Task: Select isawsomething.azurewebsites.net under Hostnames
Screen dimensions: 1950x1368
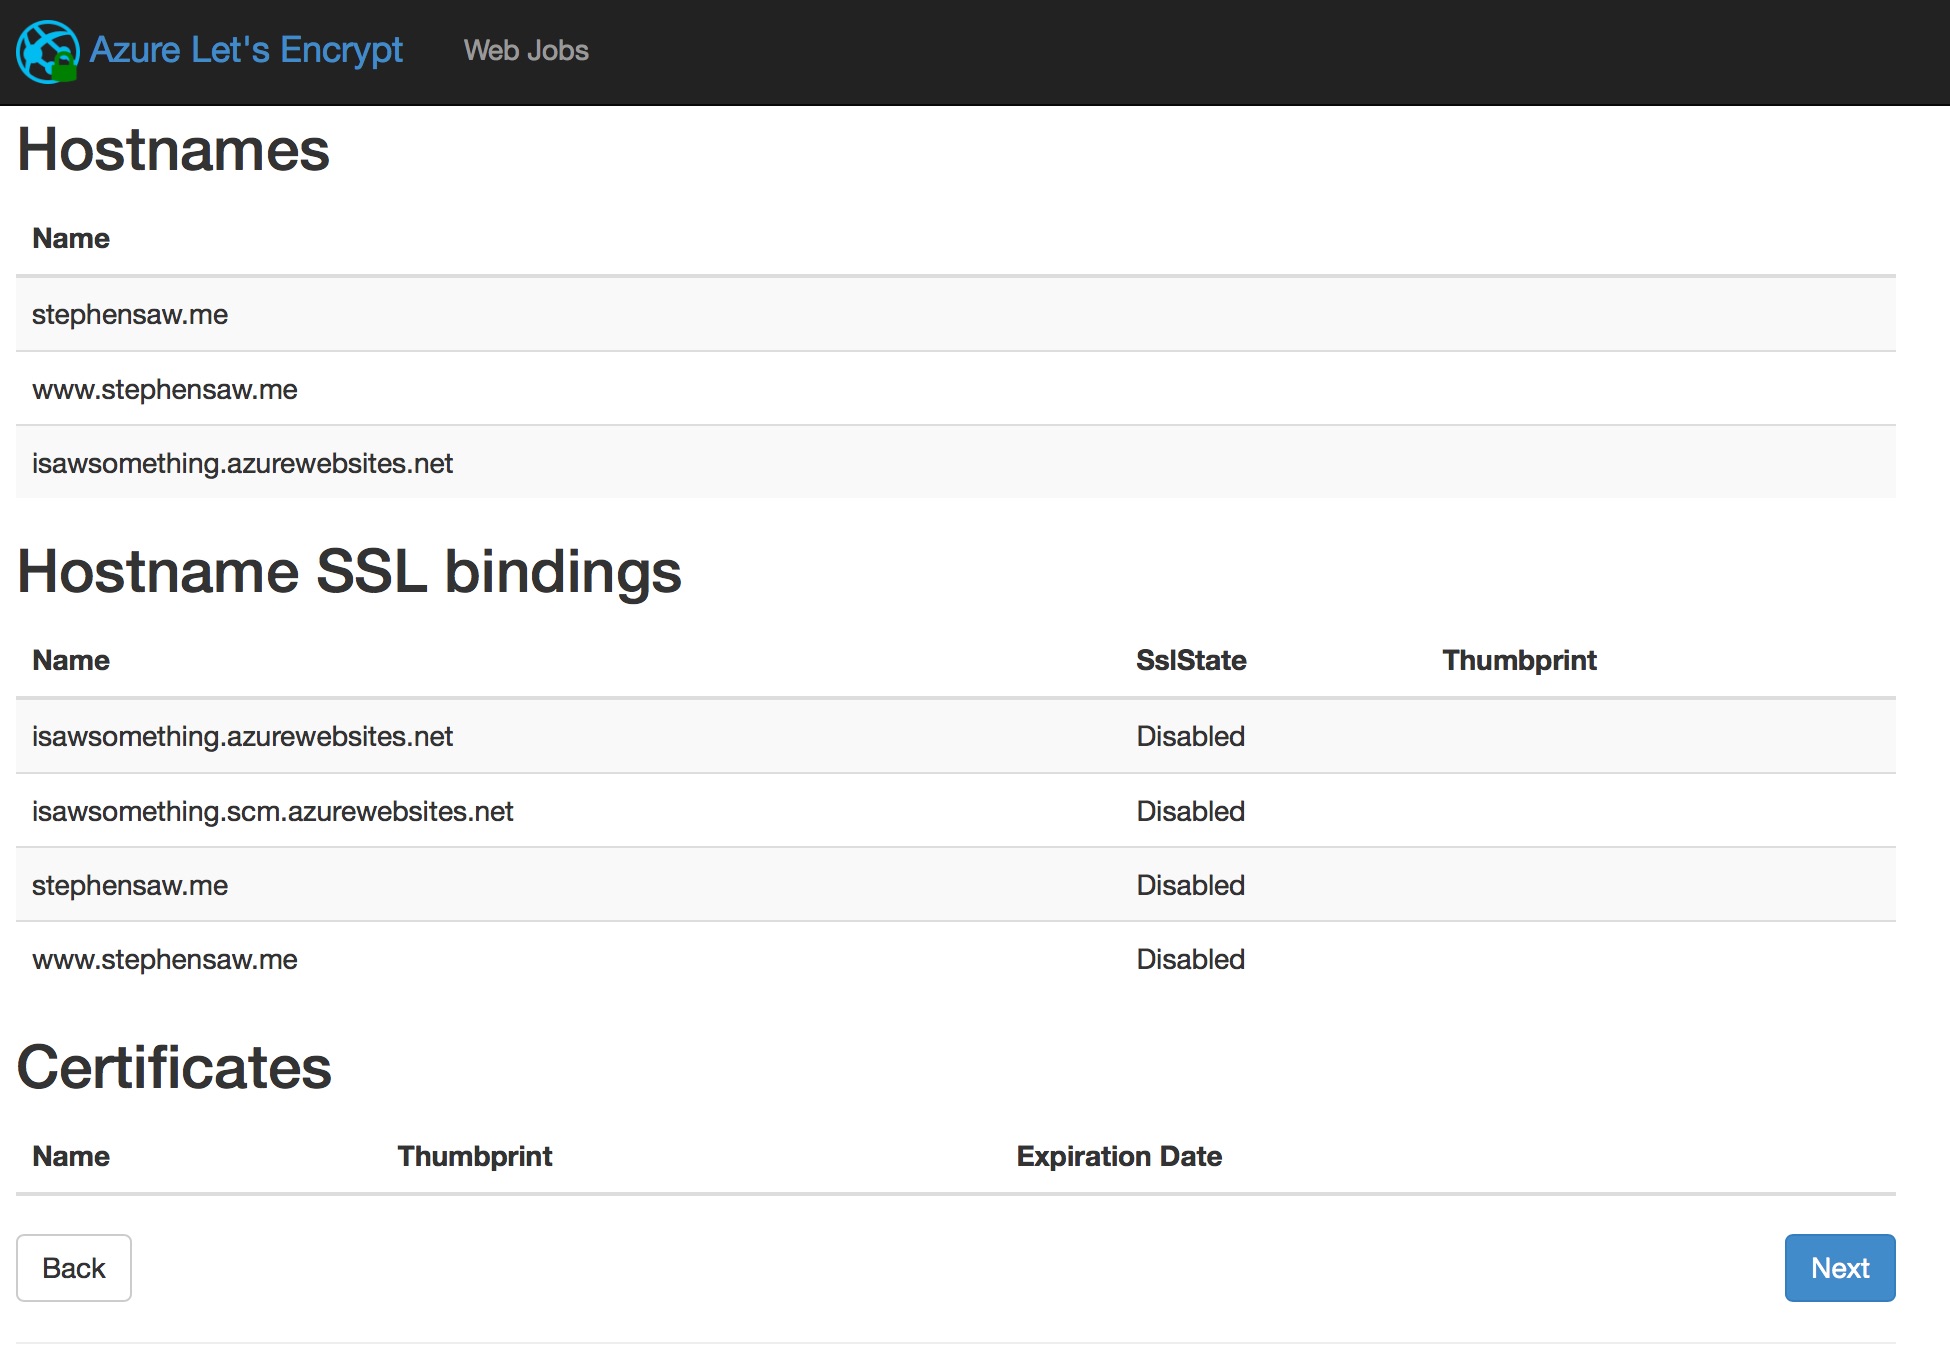Action: 242,463
